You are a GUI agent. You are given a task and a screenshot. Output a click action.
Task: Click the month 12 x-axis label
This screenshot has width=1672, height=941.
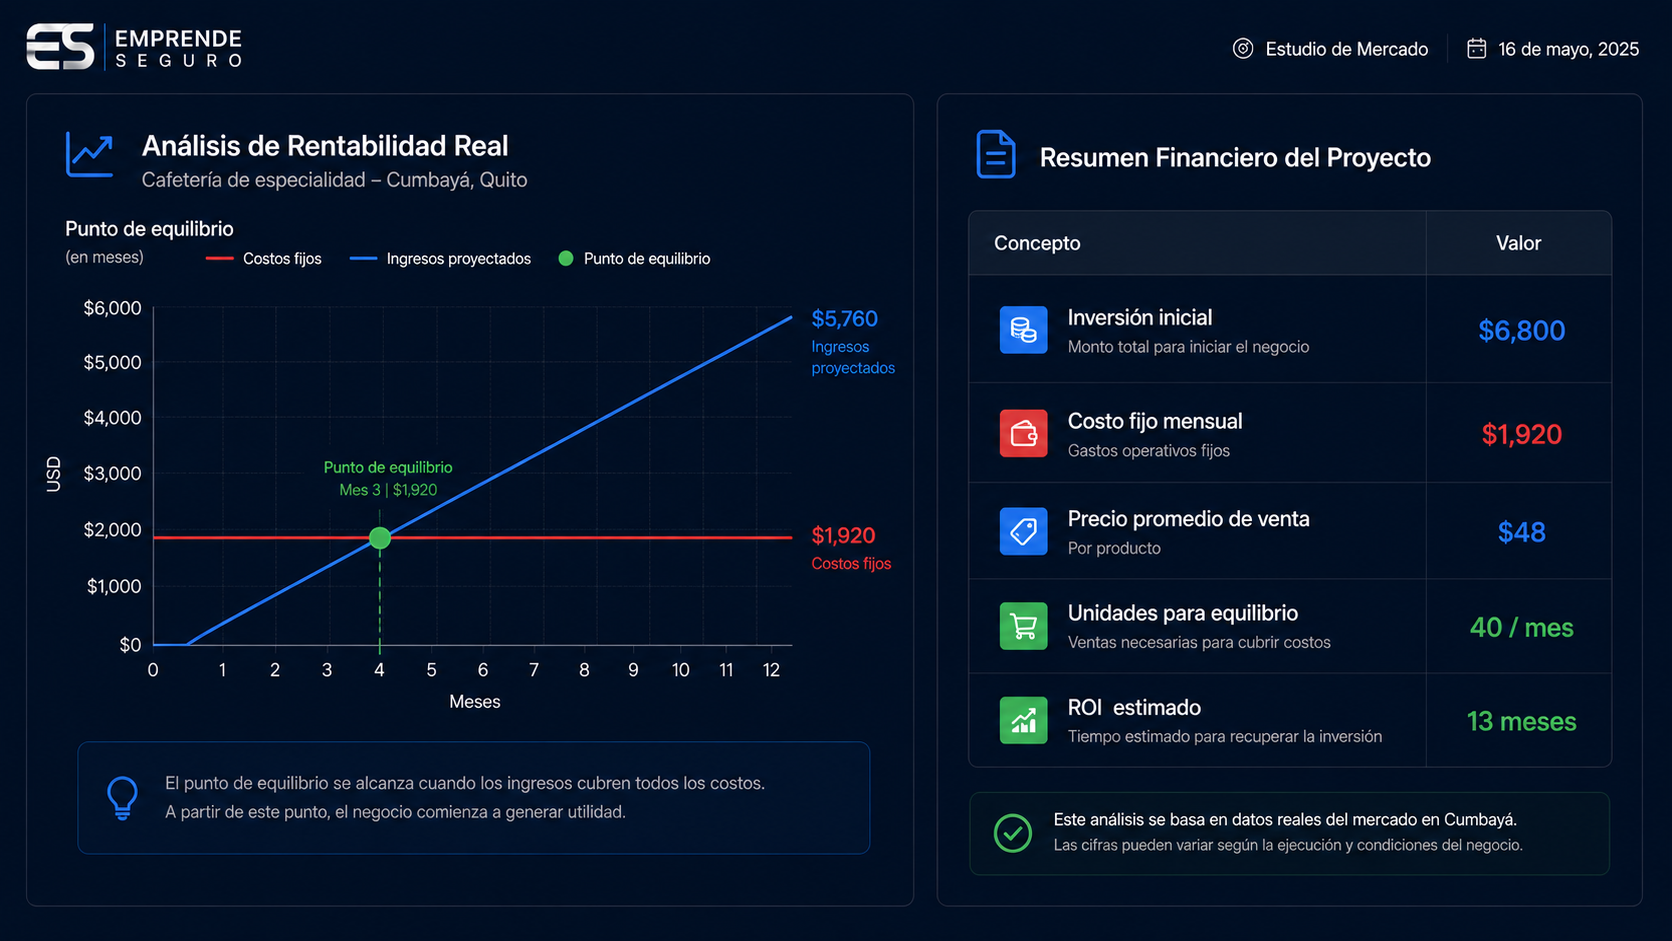(771, 670)
